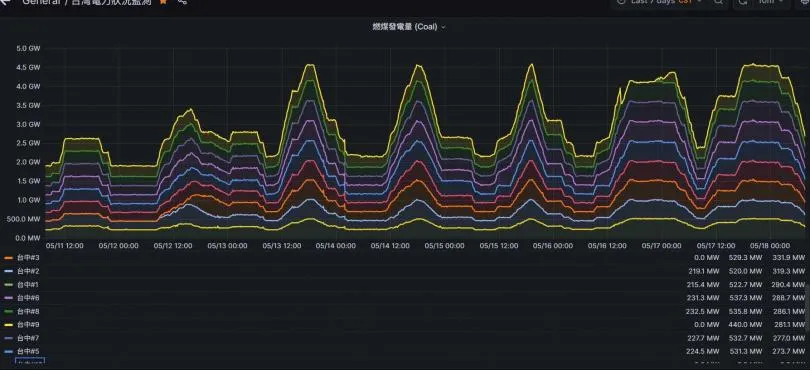This screenshot has width=810, height=370.
Task: Open purple color swatch for 台中#6
Action: [x=8, y=298]
